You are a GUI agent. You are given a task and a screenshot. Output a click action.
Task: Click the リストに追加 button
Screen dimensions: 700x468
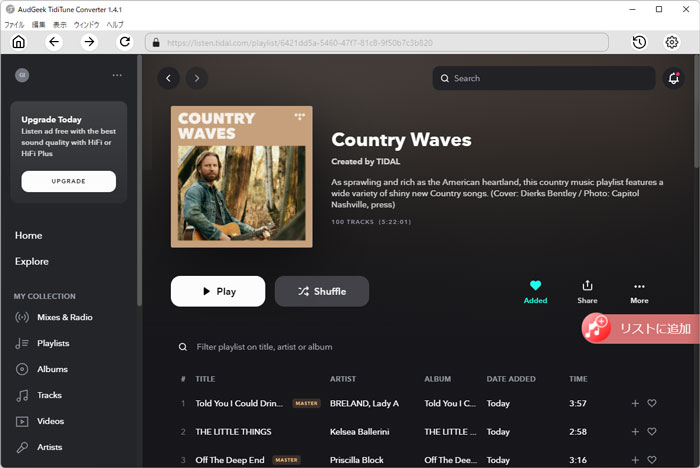641,329
